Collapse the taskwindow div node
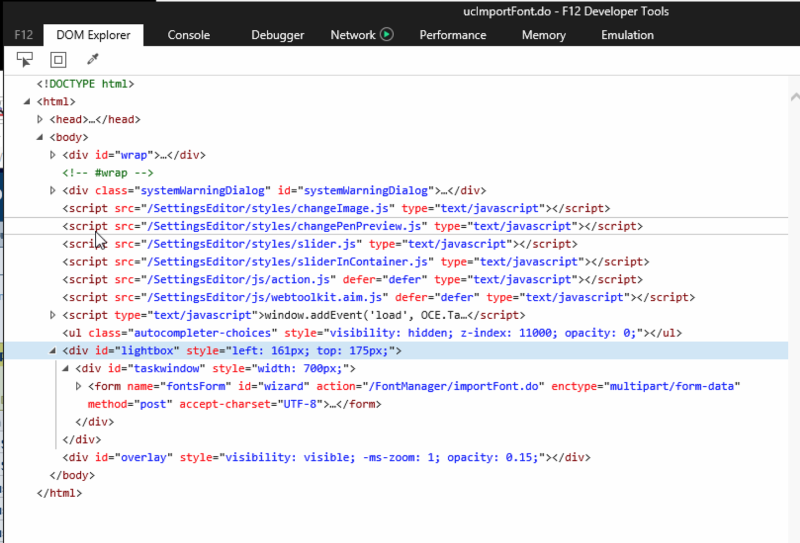The width and height of the screenshot is (800, 543). (x=65, y=368)
